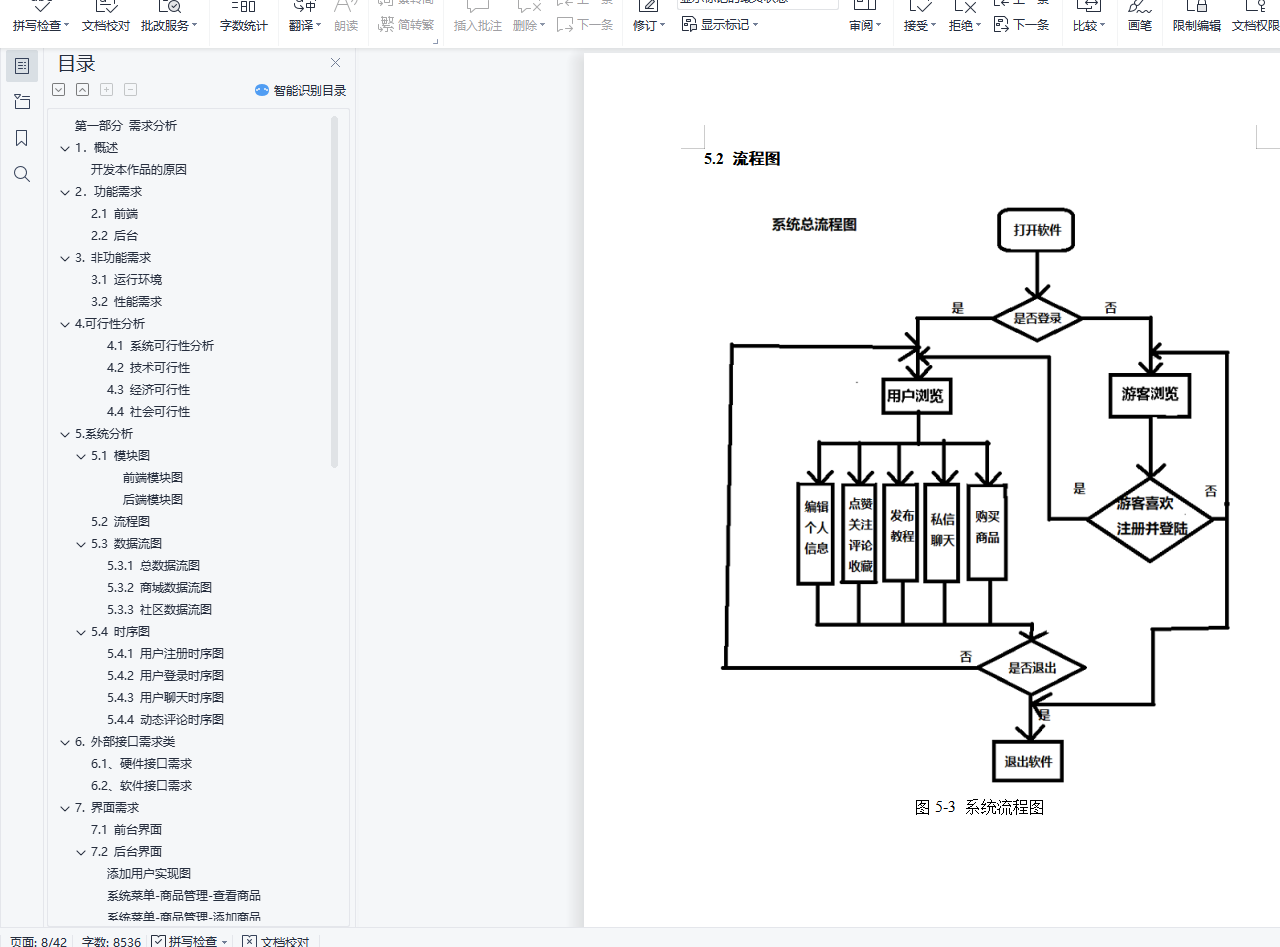The height and width of the screenshot is (947, 1280).
Task: Collapse the 5.1 模块图 outline node
Action: click(x=81, y=456)
